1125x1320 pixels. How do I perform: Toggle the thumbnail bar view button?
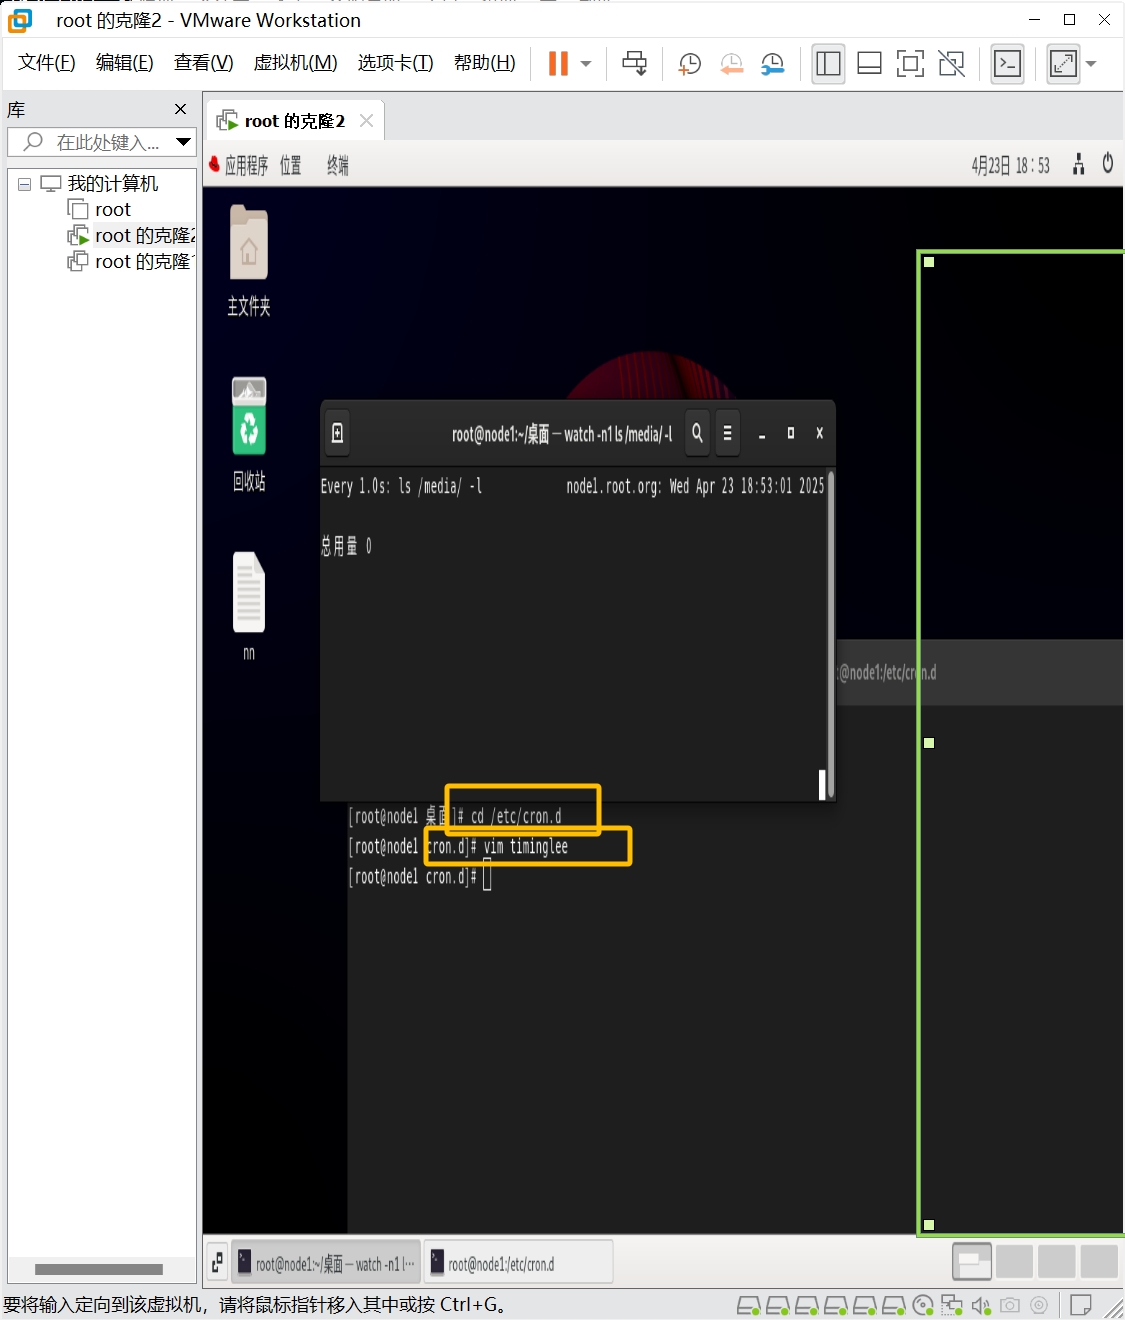click(870, 64)
